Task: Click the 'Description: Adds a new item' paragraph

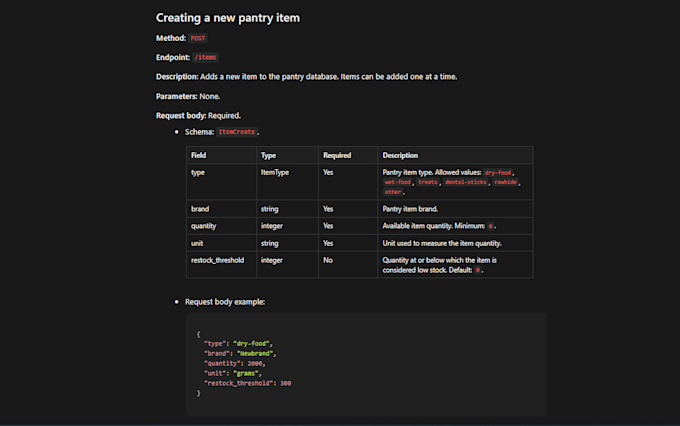Action: [307, 77]
